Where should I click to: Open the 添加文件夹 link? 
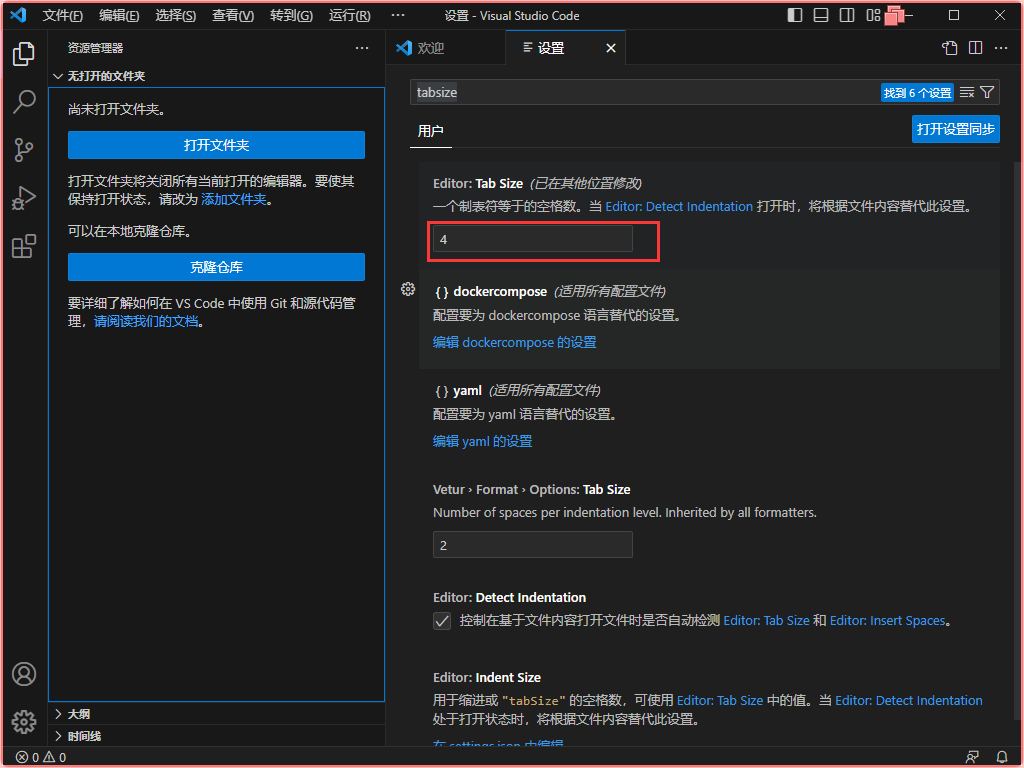[234, 199]
